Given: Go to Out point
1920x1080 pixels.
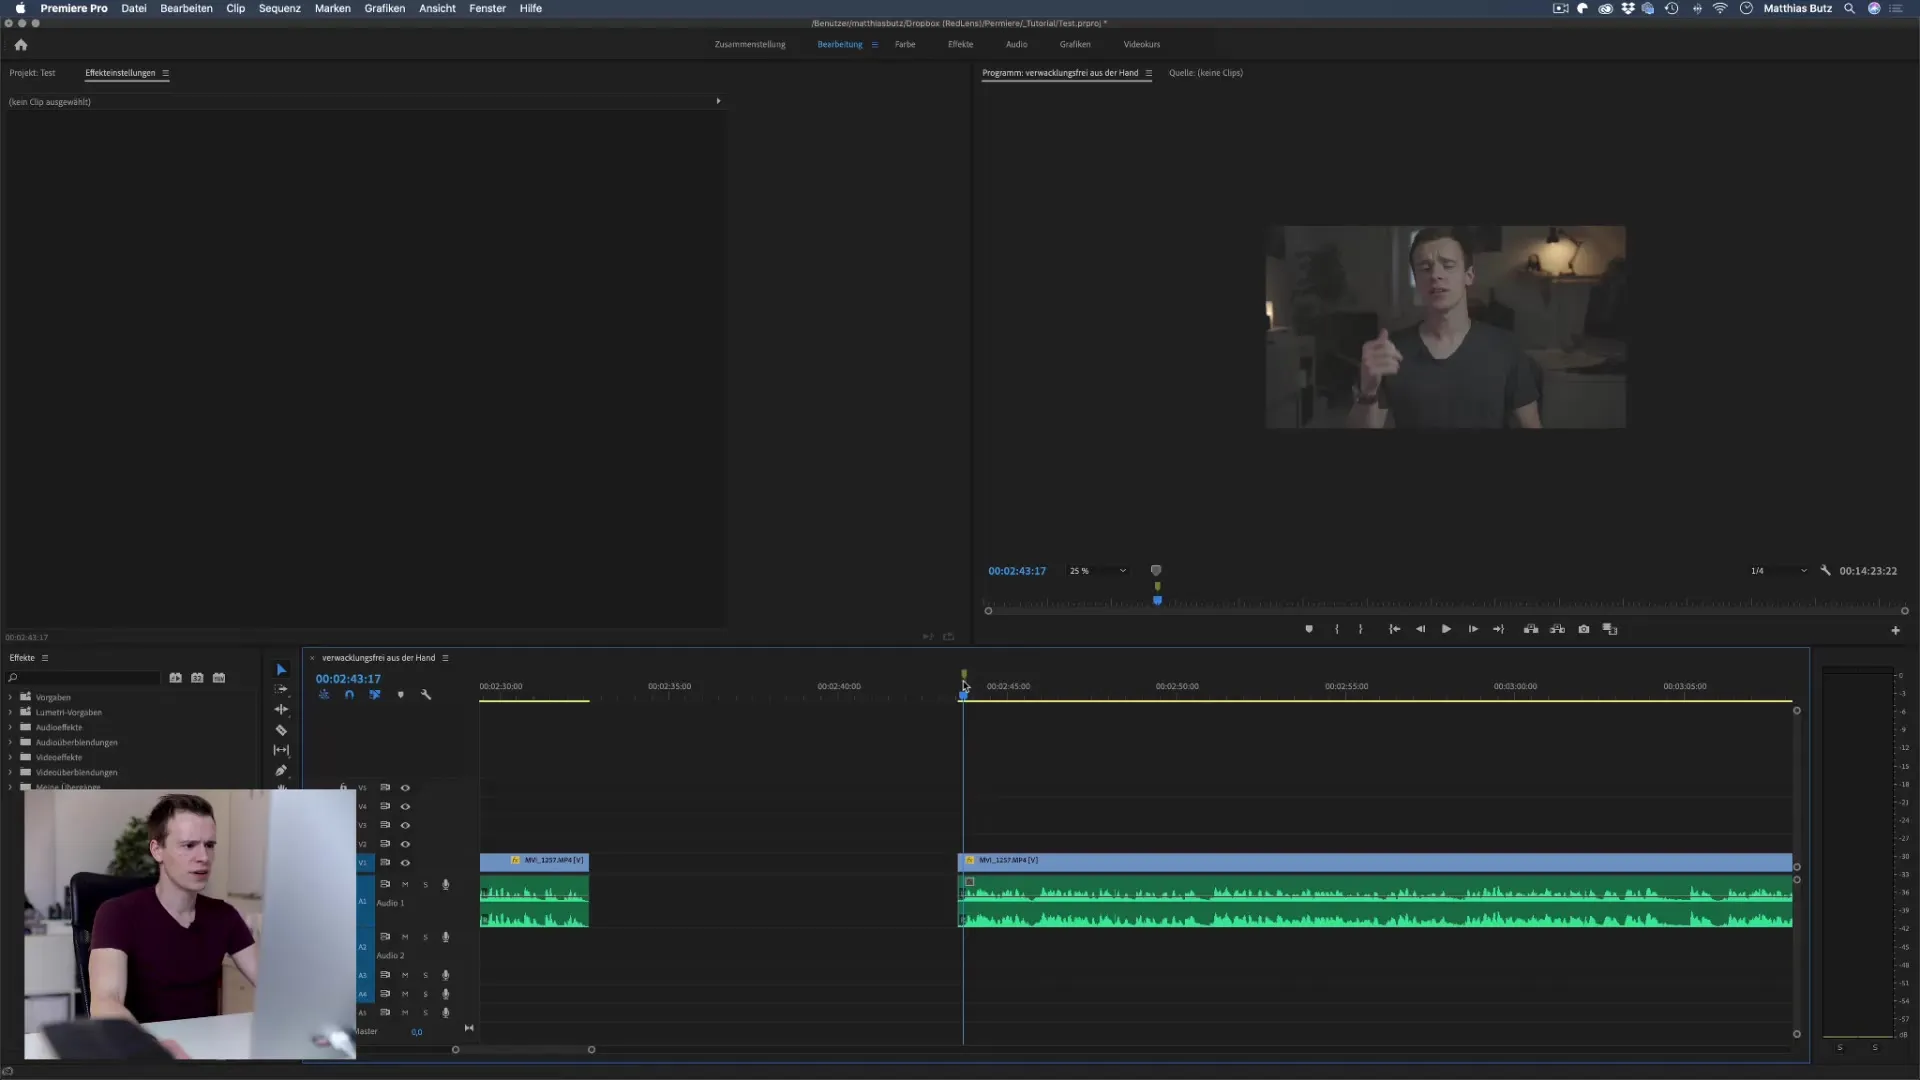Looking at the screenshot, I should [1498, 629].
